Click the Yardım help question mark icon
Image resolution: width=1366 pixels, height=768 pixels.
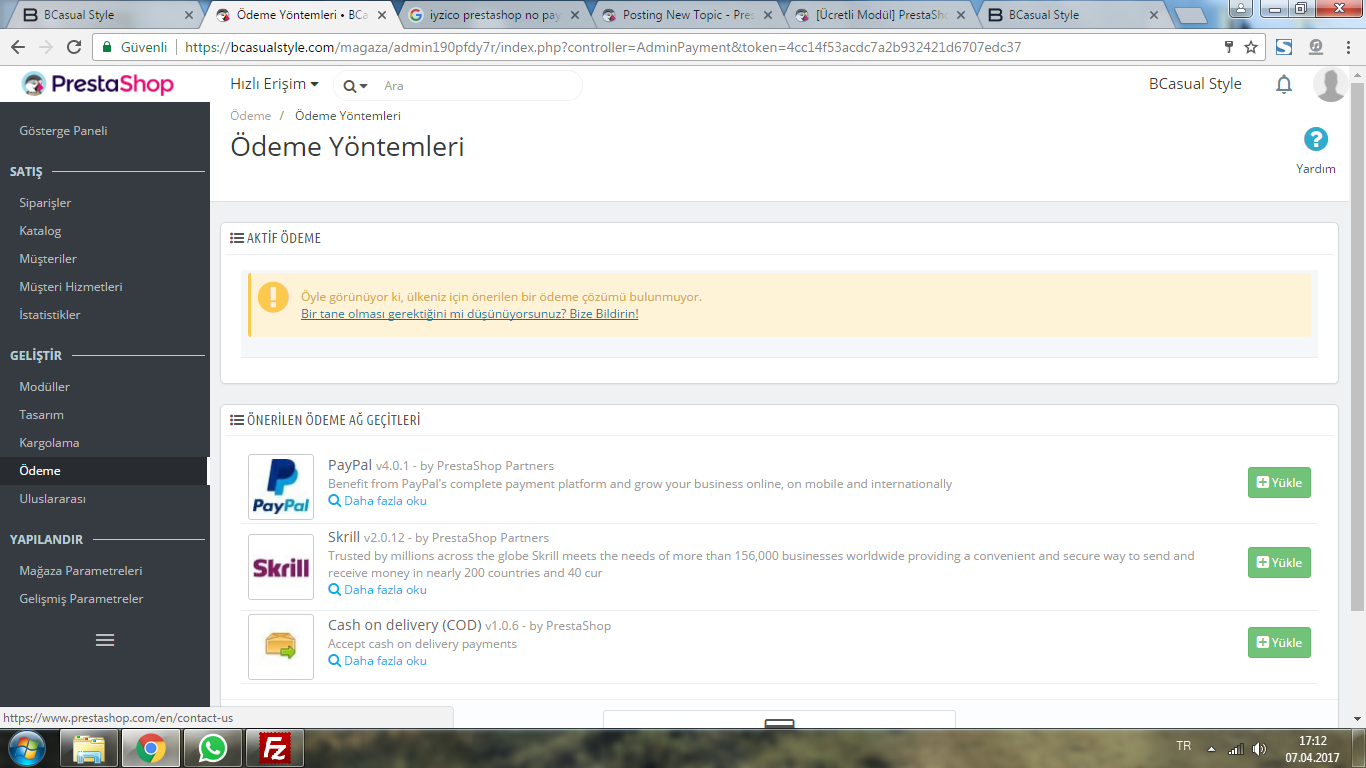(1316, 140)
